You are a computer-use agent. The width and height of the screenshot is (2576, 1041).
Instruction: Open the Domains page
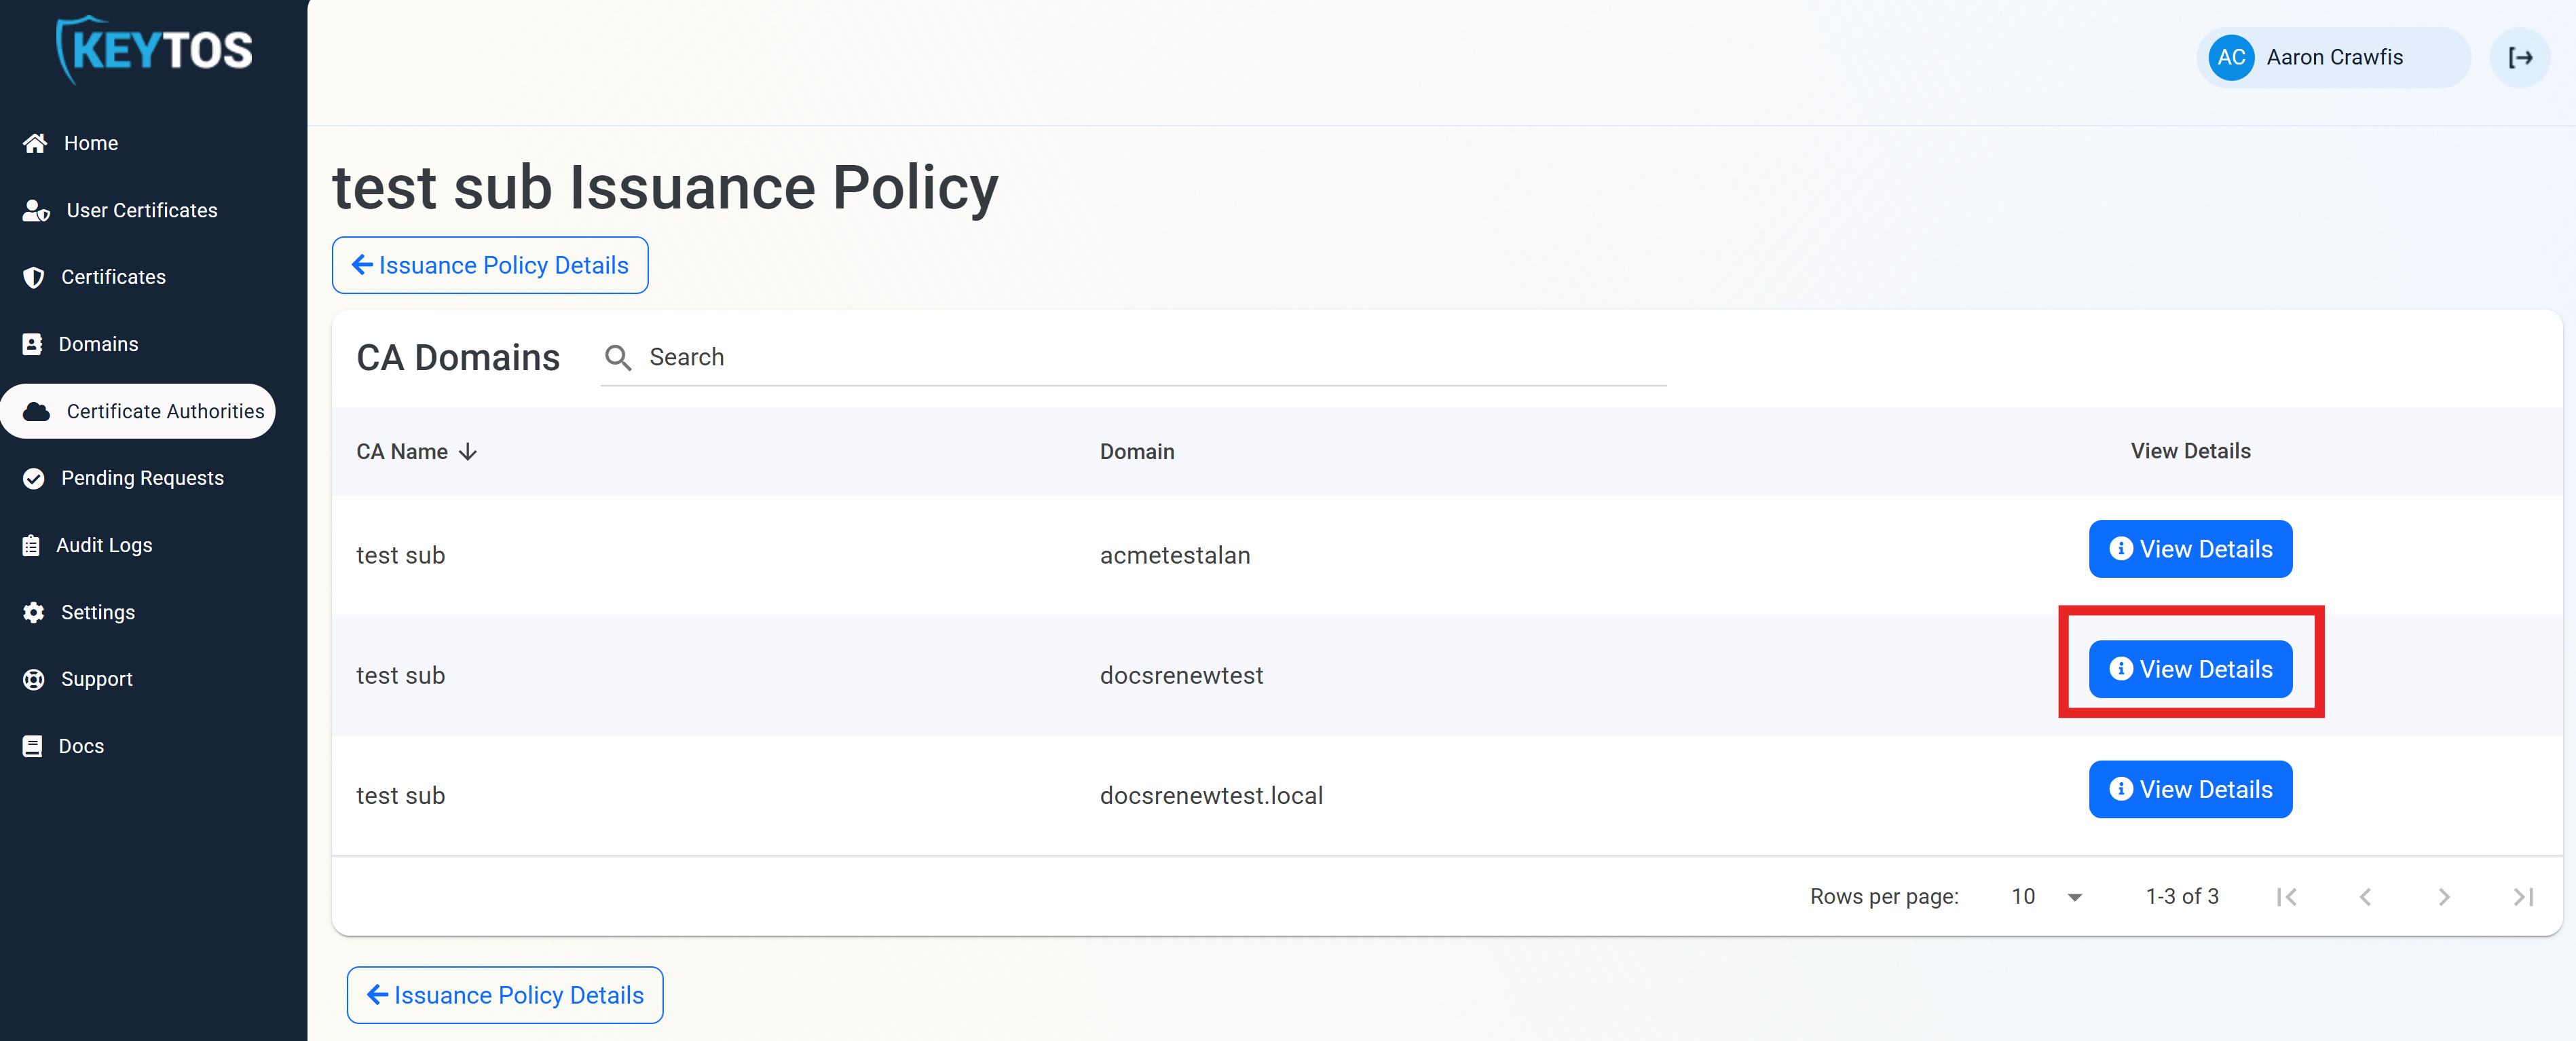99,343
